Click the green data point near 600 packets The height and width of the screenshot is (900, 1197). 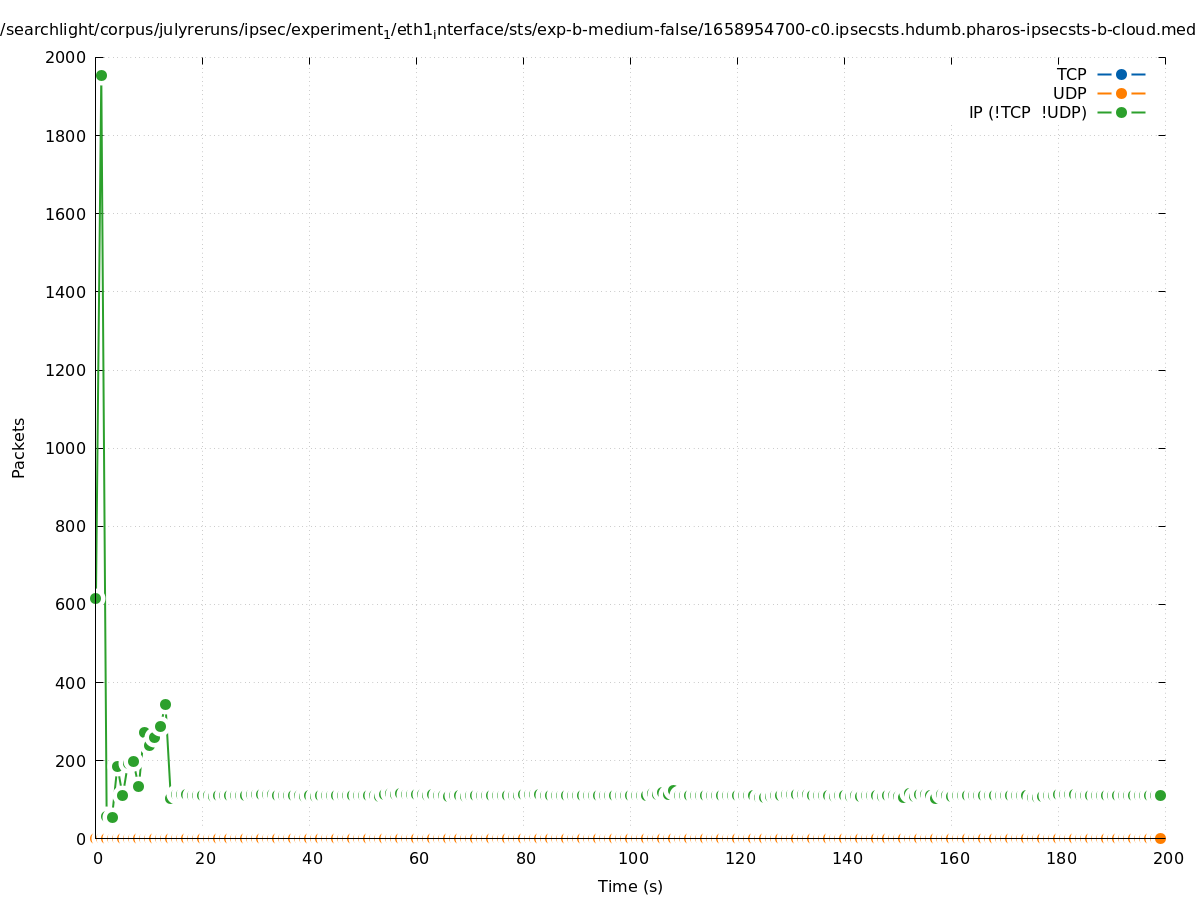coord(95,598)
